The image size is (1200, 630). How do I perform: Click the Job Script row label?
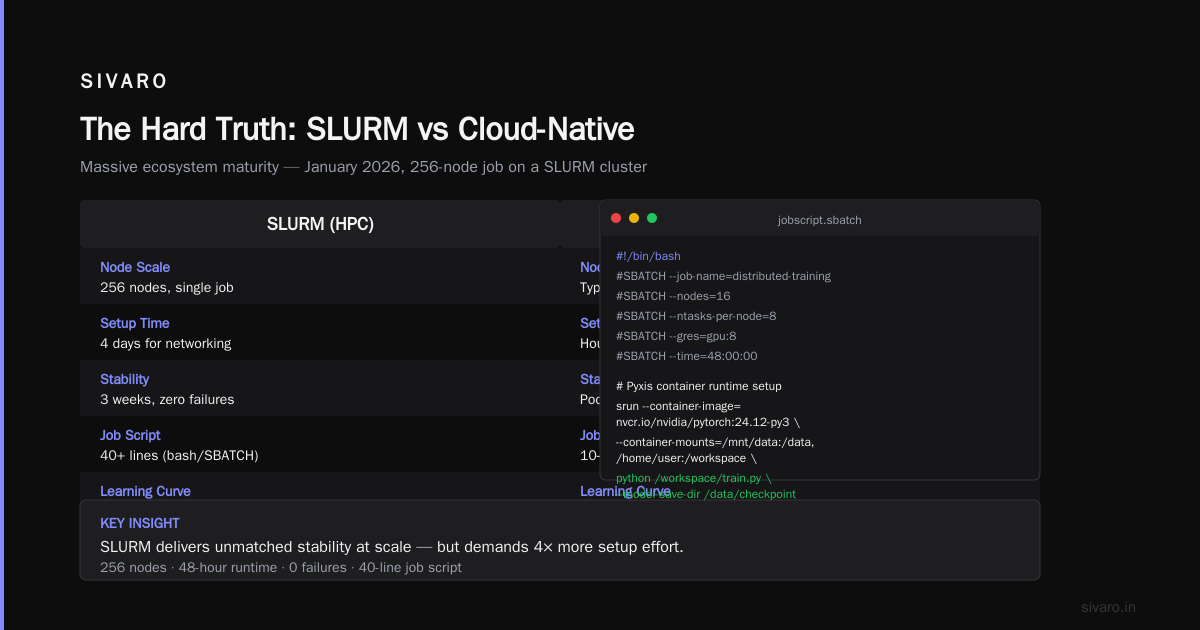pos(130,435)
